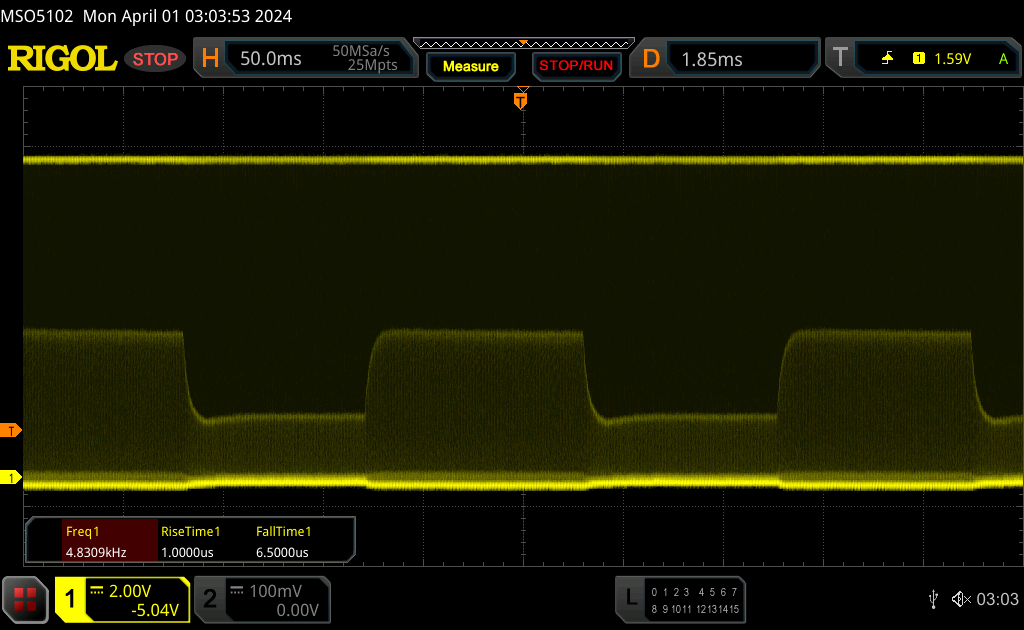Screen dimensions: 1024x630
Task: Click the channel 1 ground marker
Action: [x=11, y=478]
